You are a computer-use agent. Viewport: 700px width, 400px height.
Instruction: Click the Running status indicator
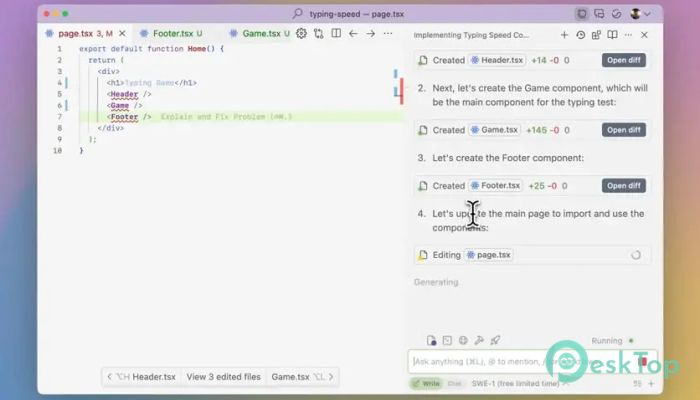pyautogui.click(x=612, y=341)
